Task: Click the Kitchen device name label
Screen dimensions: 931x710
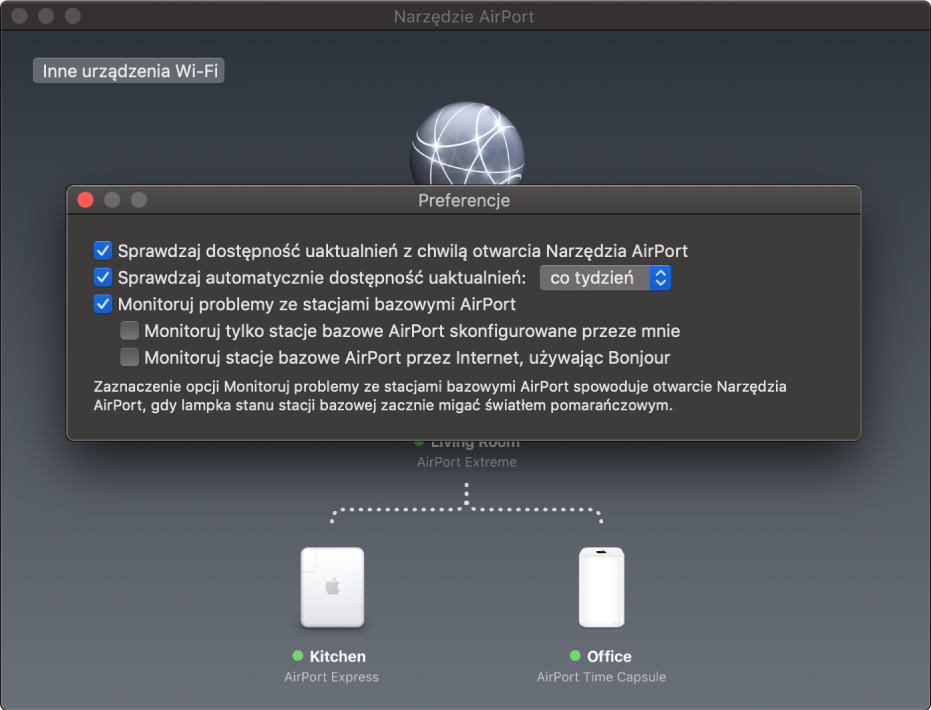Action: (338, 656)
